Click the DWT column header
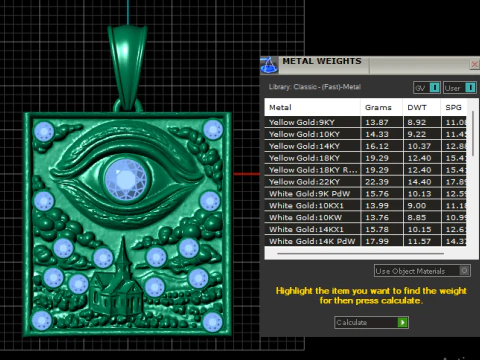This screenshot has width=480, height=360. pos(422,107)
